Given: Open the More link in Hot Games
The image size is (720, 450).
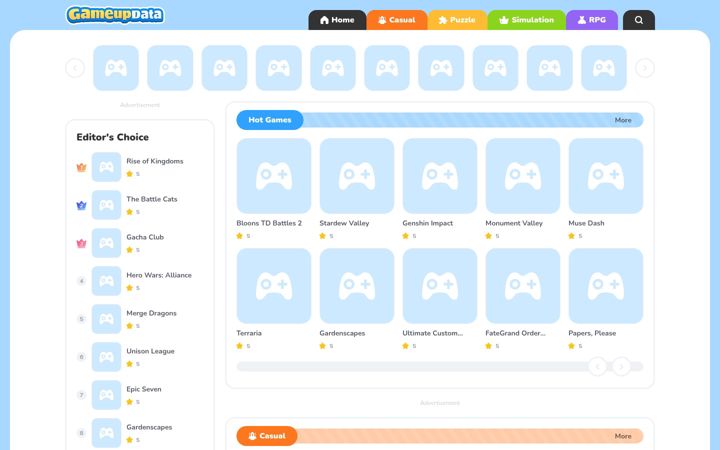Looking at the screenshot, I should (623, 120).
